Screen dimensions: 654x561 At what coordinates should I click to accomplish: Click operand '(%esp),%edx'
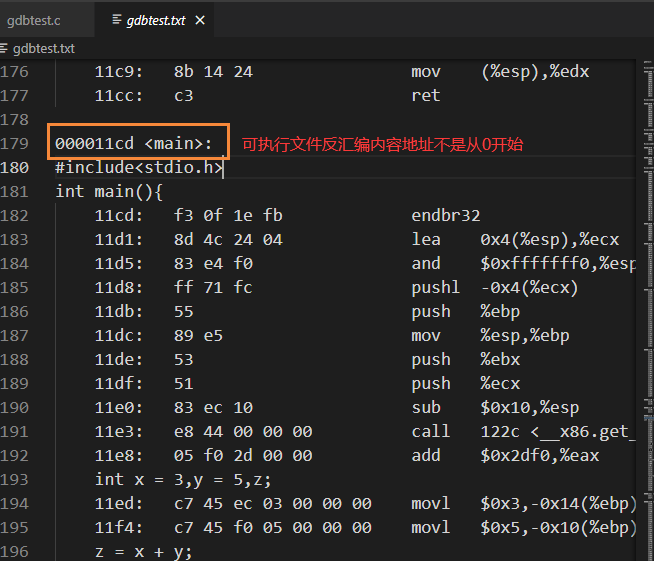(x=535, y=72)
